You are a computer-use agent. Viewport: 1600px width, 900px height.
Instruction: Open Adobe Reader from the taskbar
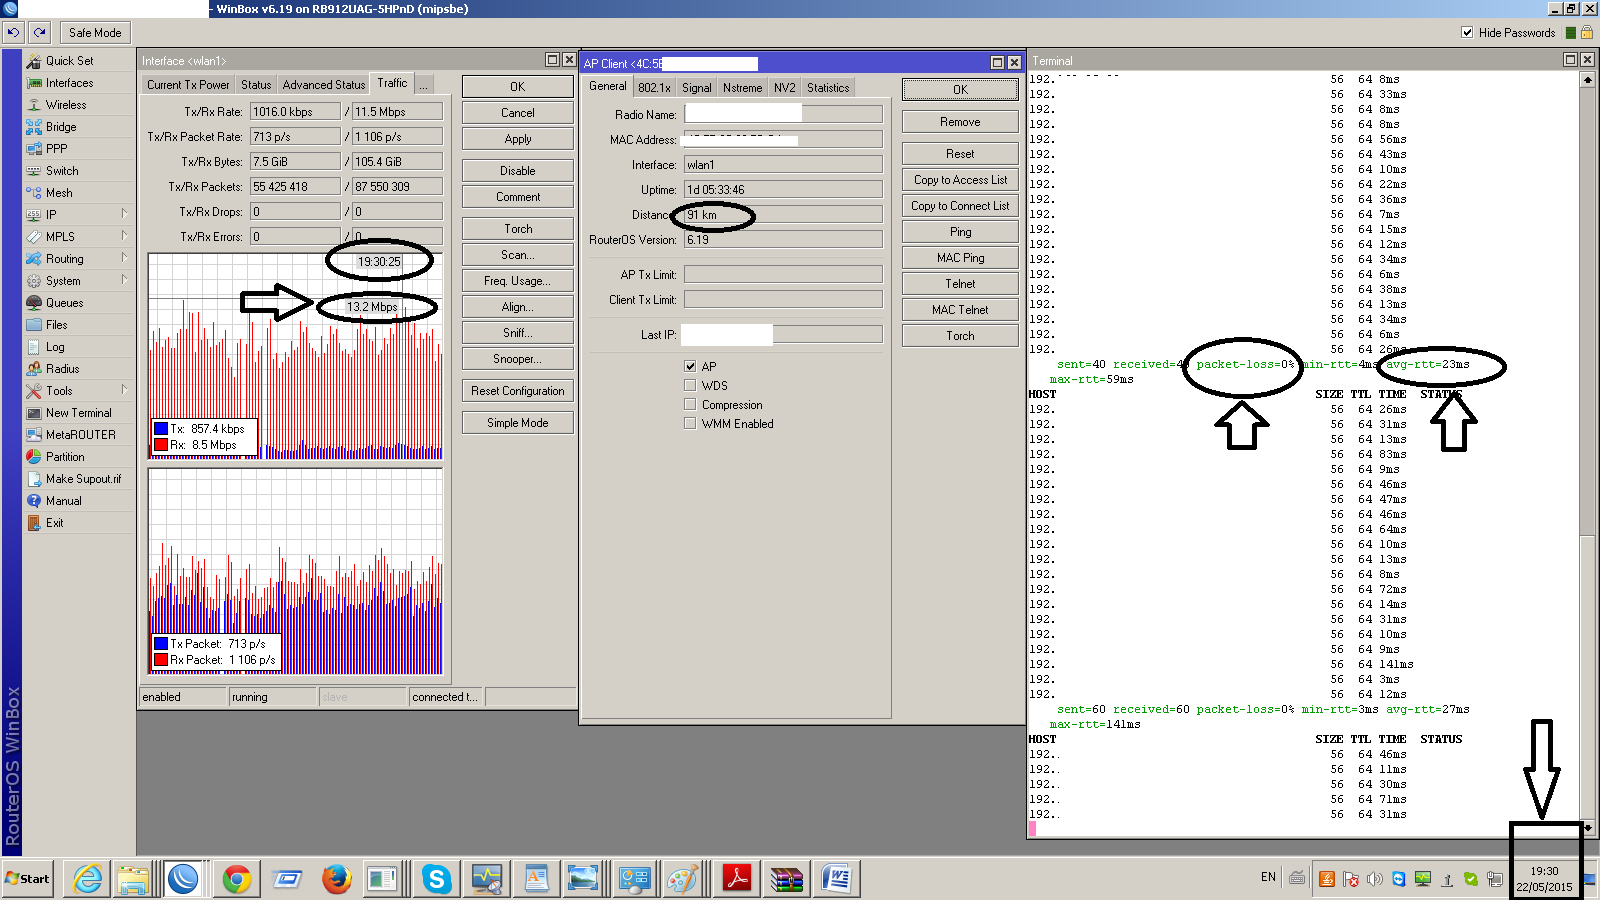point(737,879)
